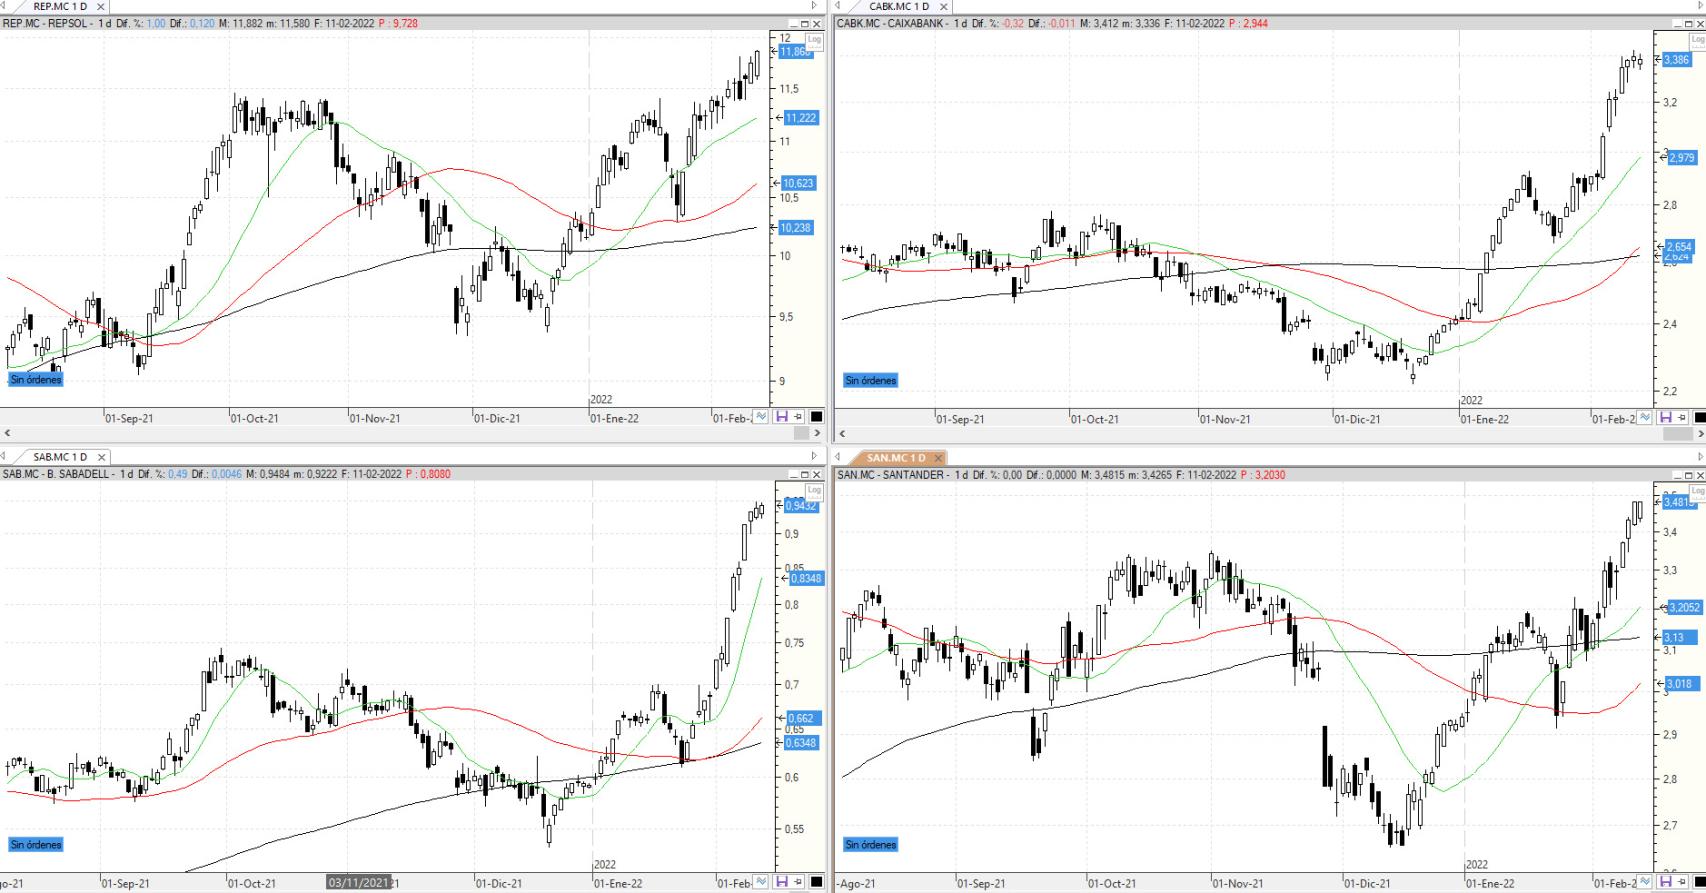Click 'Sin órdenes' label in Santander chart
Screen dimensions: 1706x893
tap(871, 845)
